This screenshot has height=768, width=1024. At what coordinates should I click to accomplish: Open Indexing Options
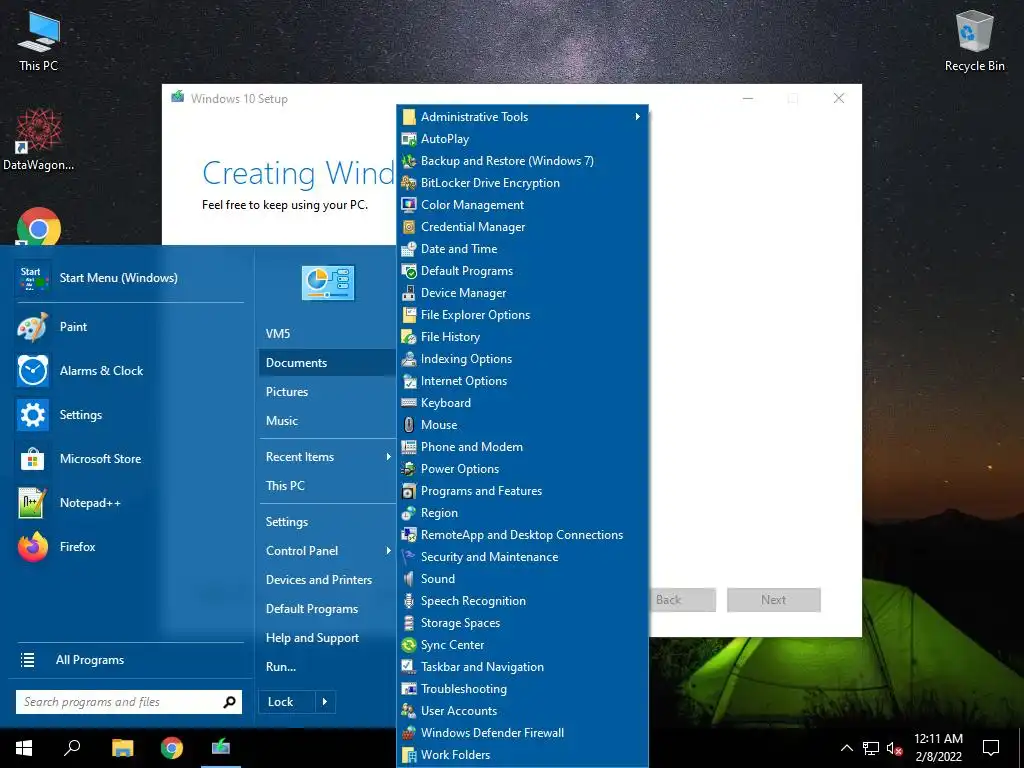pyautogui.click(x=522, y=359)
